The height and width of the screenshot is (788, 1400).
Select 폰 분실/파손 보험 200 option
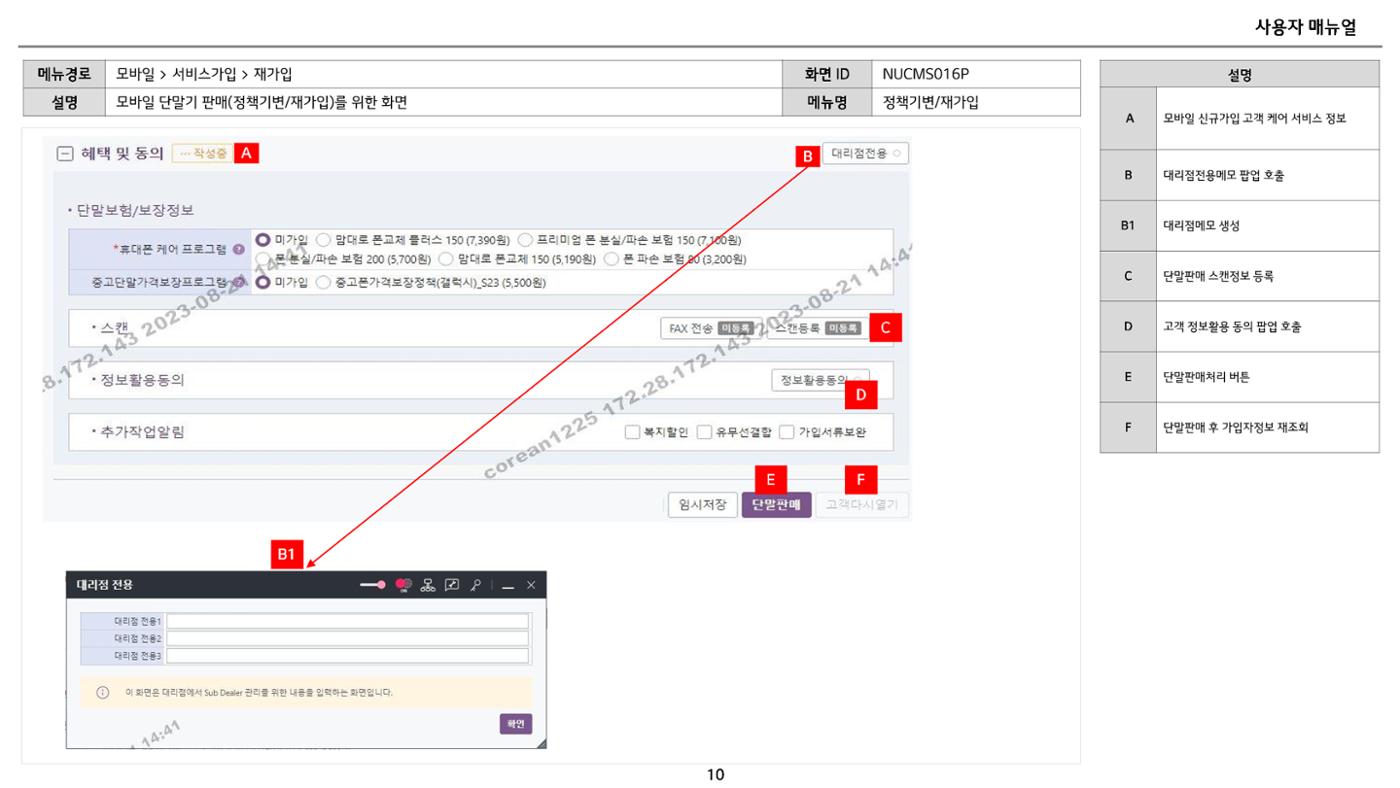point(264,259)
